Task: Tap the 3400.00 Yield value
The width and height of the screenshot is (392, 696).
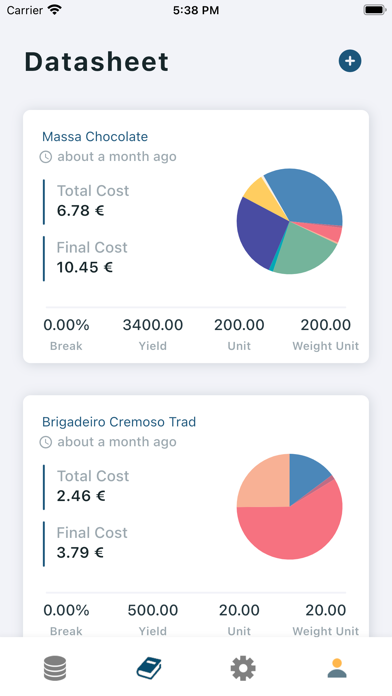Action: click(x=153, y=325)
